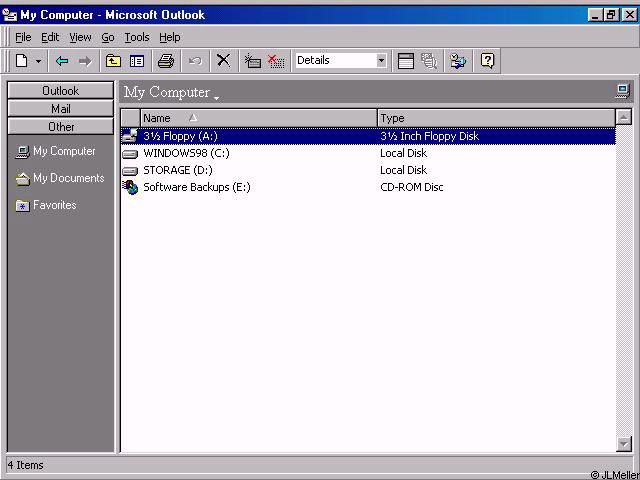The height and width of the screenshot is (480, 640).
Task: Click the AutoPreview pane toolbar icon
Action: click(x=406, y=61)
